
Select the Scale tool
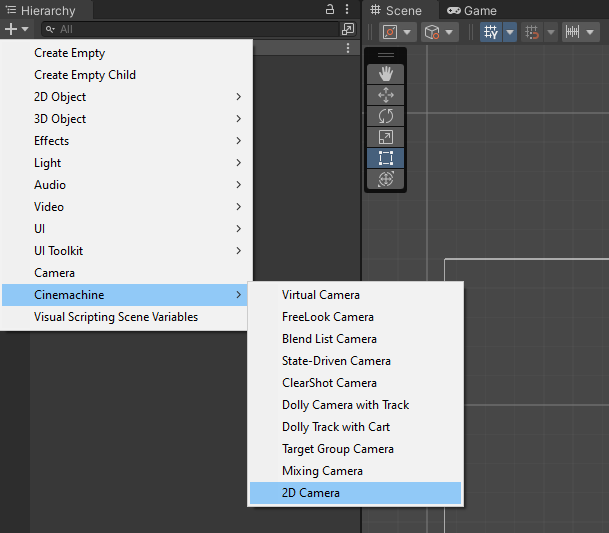[386, 137]
